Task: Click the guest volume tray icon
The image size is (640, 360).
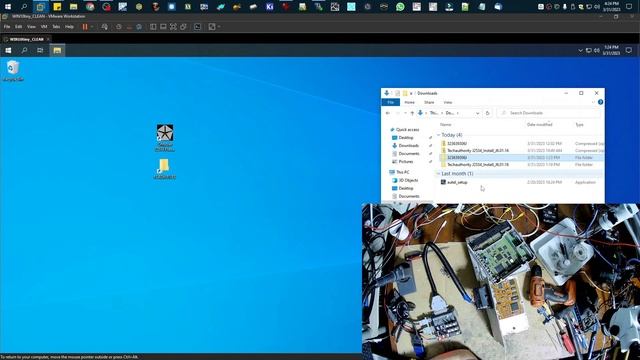Action: [x=597, y=51]
